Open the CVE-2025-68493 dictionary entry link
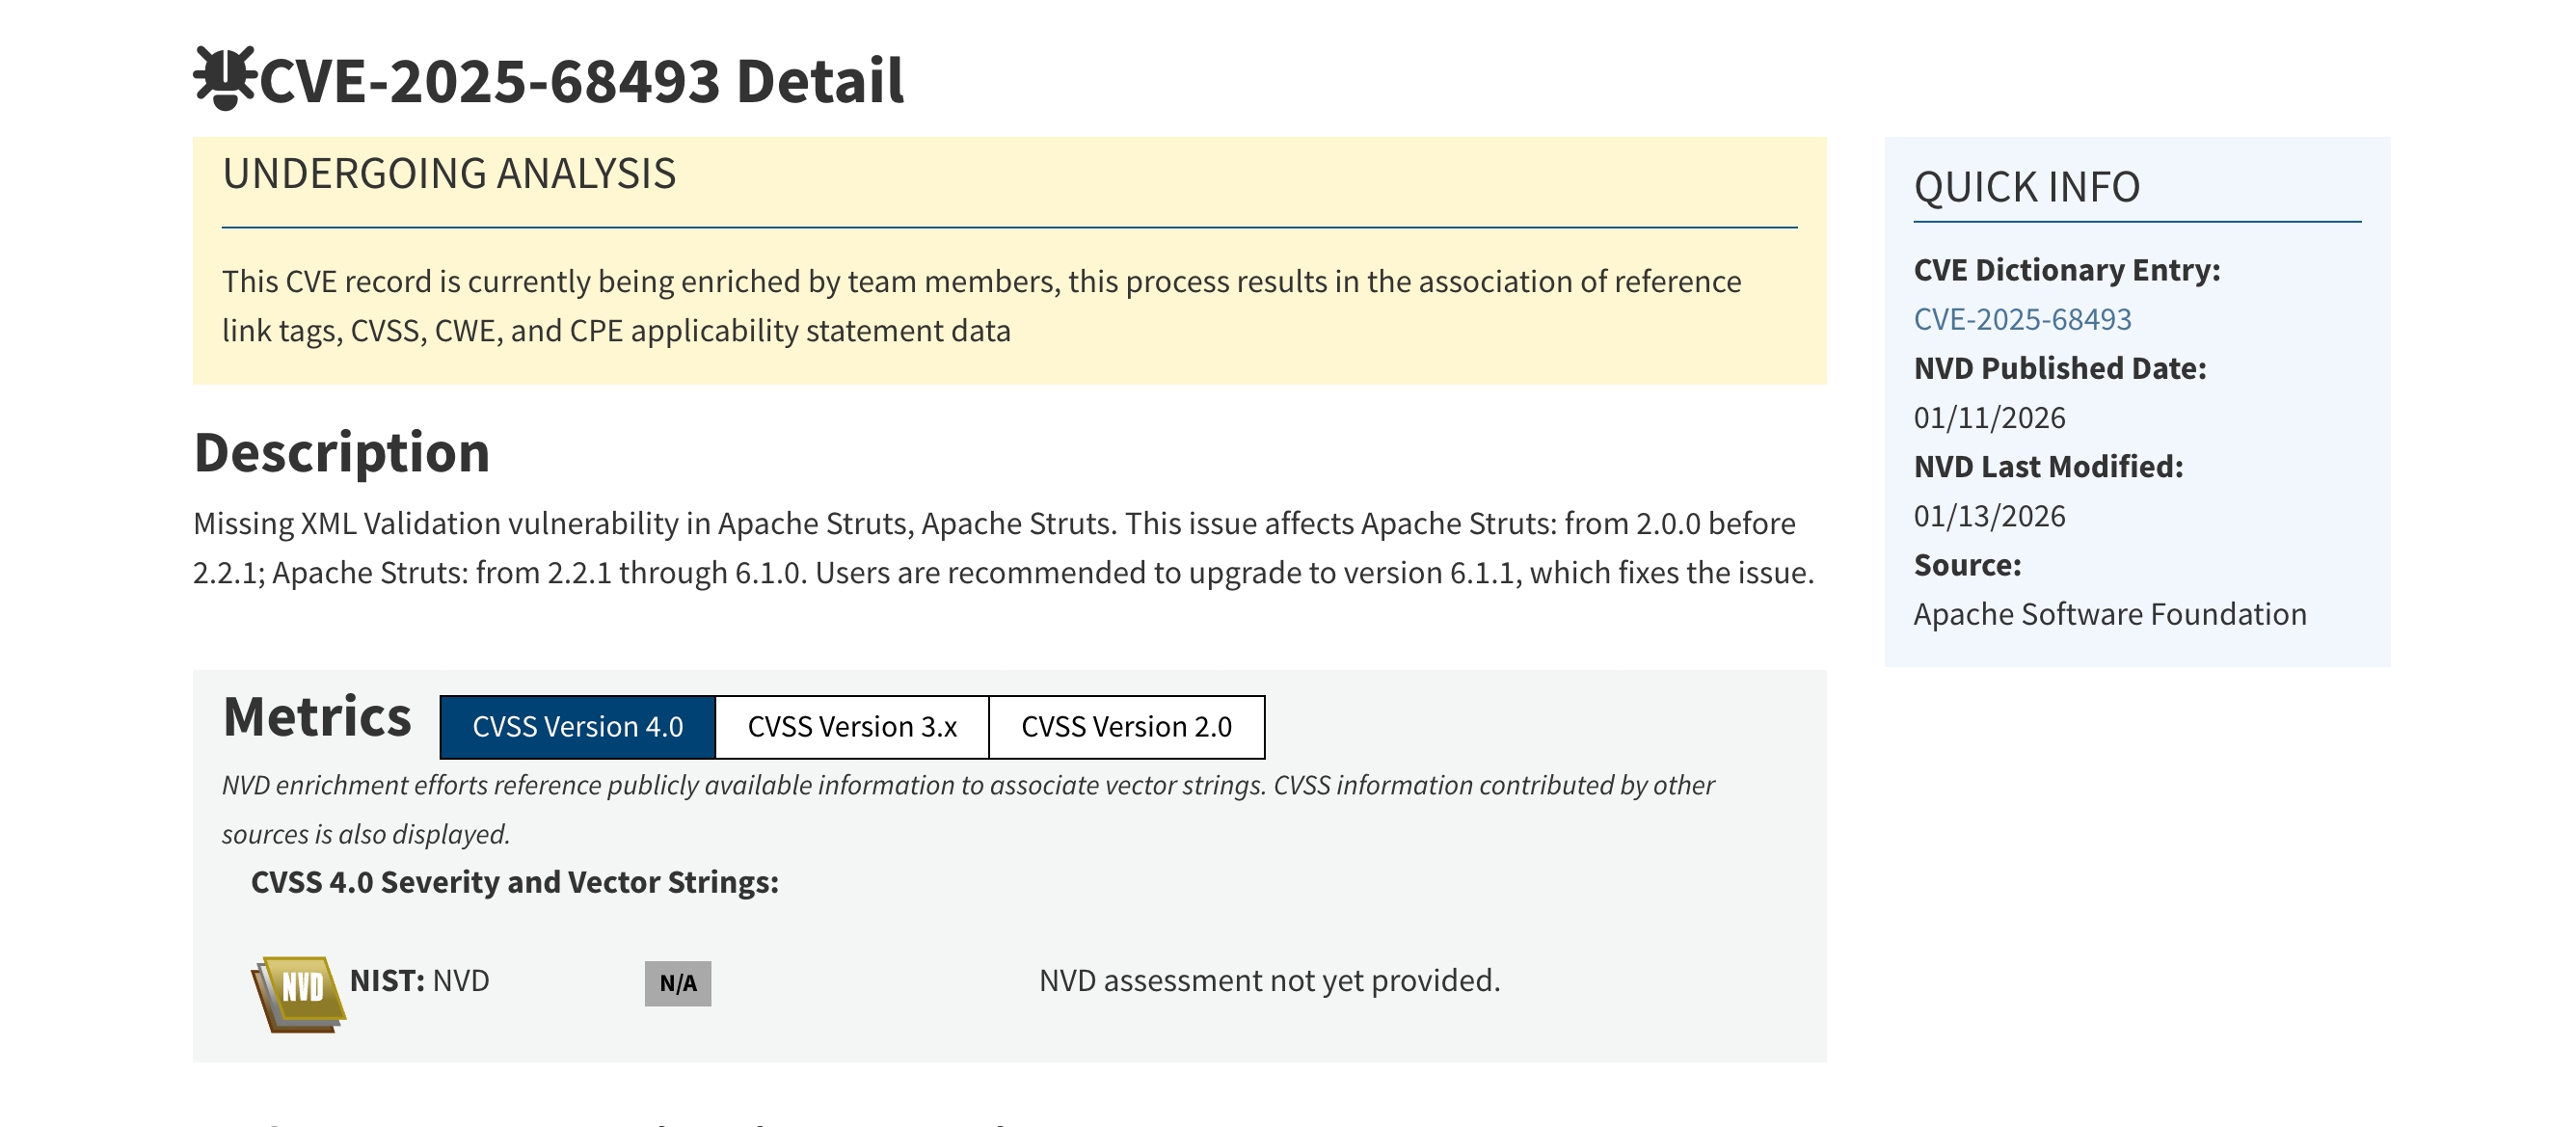 pos(2023,319)
